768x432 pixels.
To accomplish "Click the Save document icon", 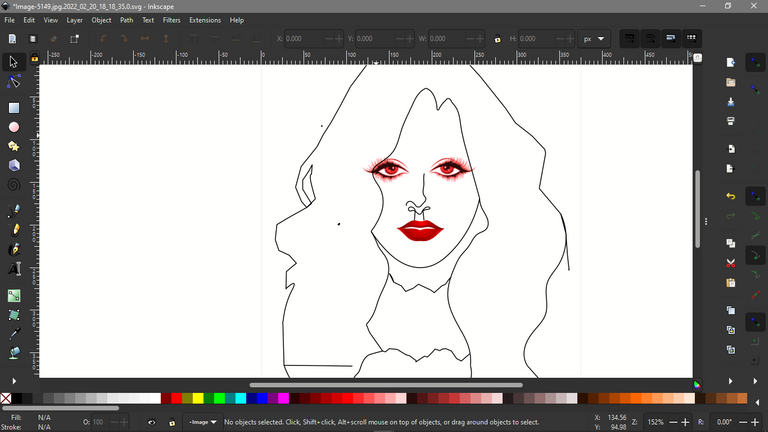I will tap(730, 102).
